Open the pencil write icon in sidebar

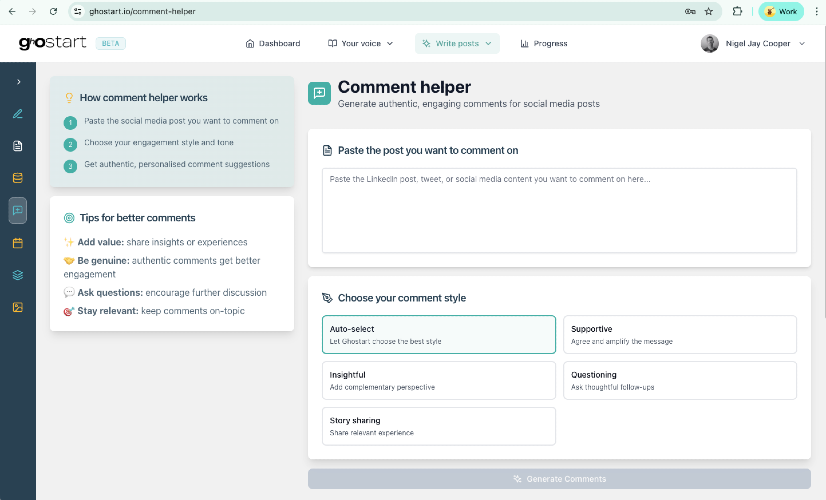tap(18, 114)
